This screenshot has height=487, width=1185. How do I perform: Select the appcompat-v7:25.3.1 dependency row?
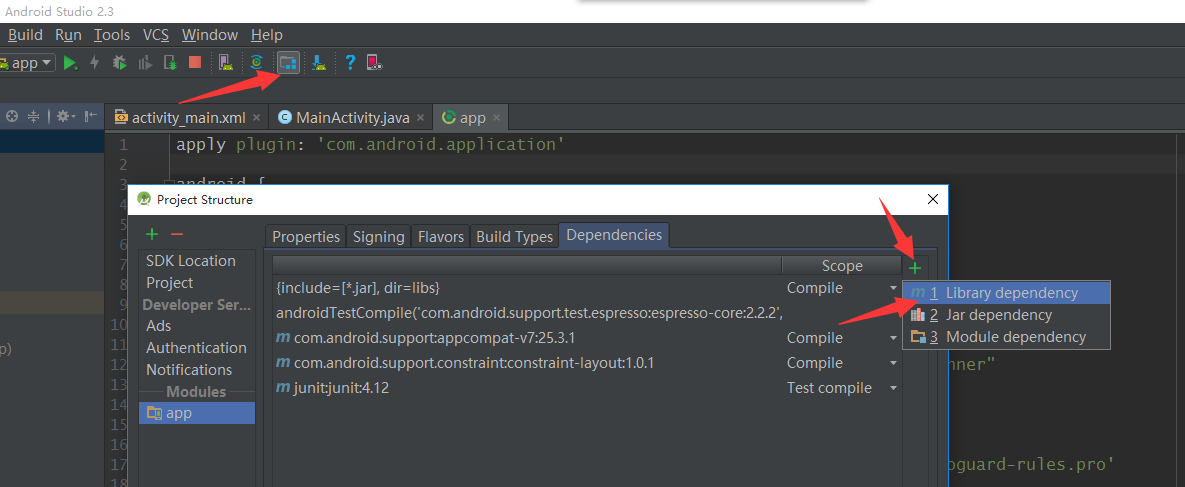tap(587, 338)
